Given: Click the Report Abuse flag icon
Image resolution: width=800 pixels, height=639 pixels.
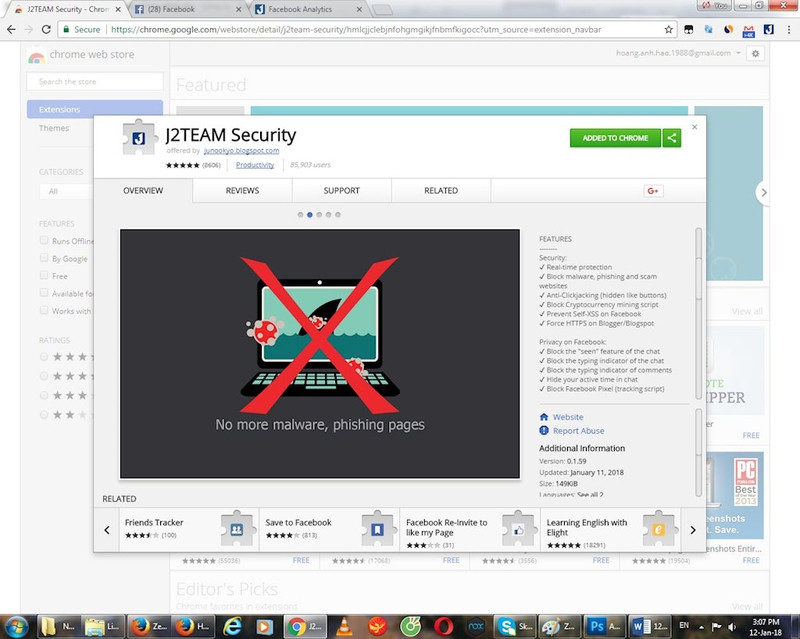Looking at the screenshot, I should click(x=543, y=430).
